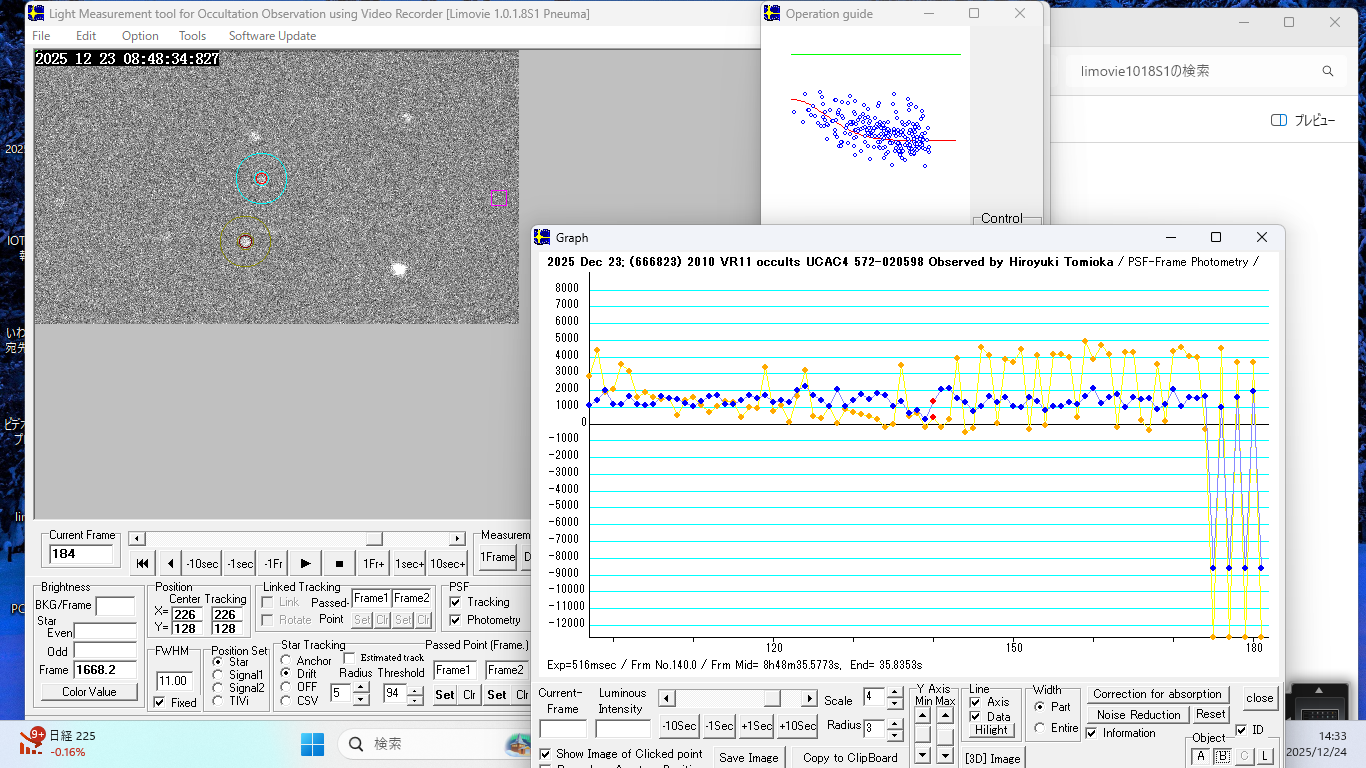Open the Software Update menu
This screenshot has width=1366, height=768.
[272, 36]
